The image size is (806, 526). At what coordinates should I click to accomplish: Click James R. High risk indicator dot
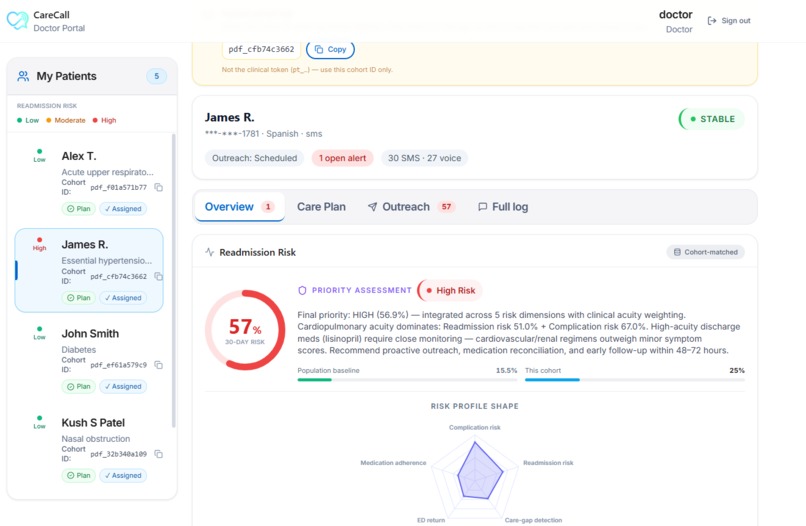(x=40, y=240)
